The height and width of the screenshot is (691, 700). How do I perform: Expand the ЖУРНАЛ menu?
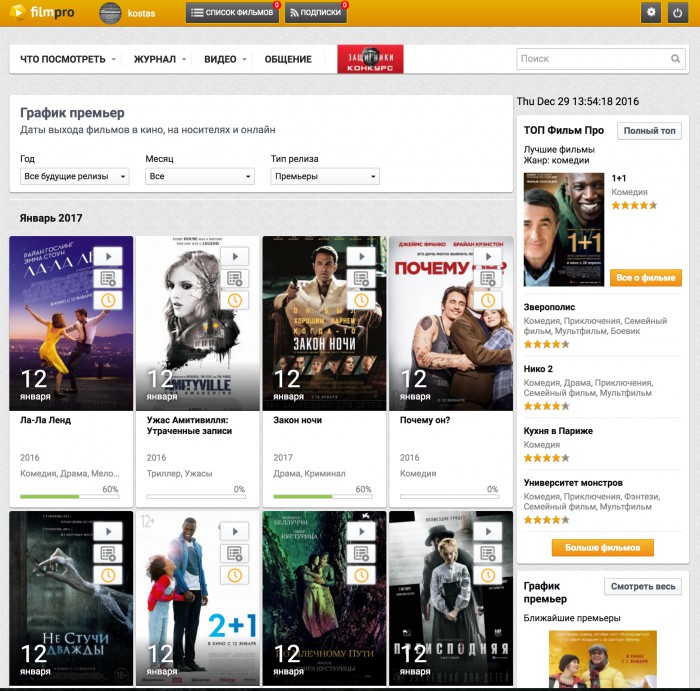(x=159, y=59)
